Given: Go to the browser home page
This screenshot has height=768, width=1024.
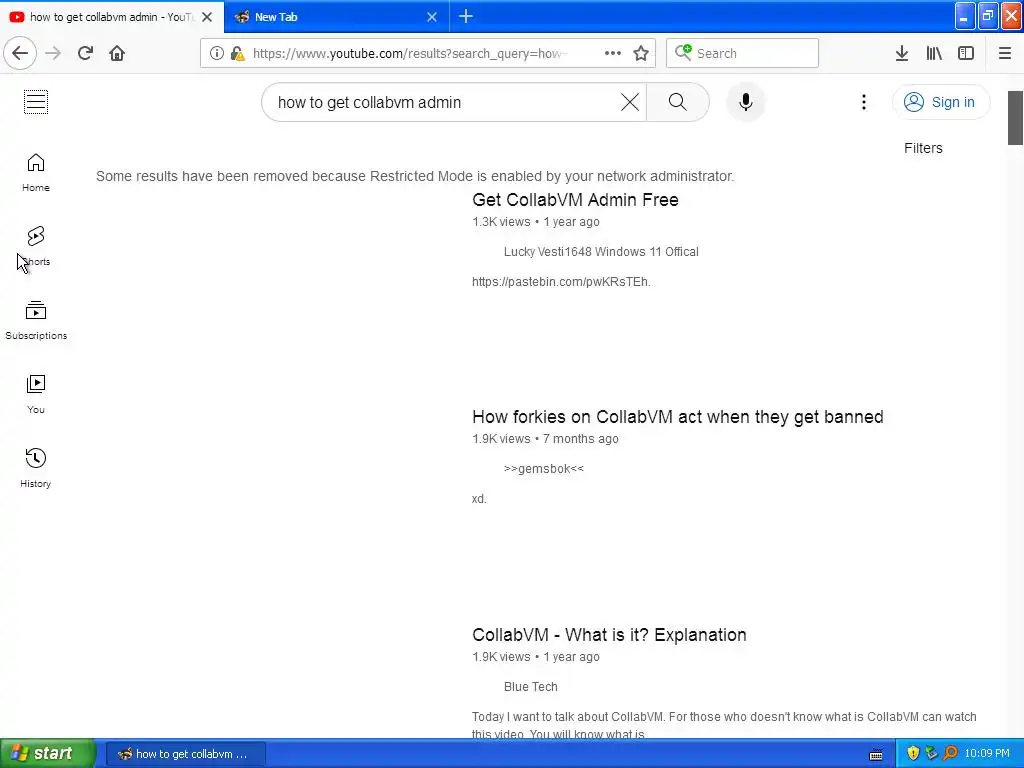Looking at the screenshot, I should (x=117, y=53).
